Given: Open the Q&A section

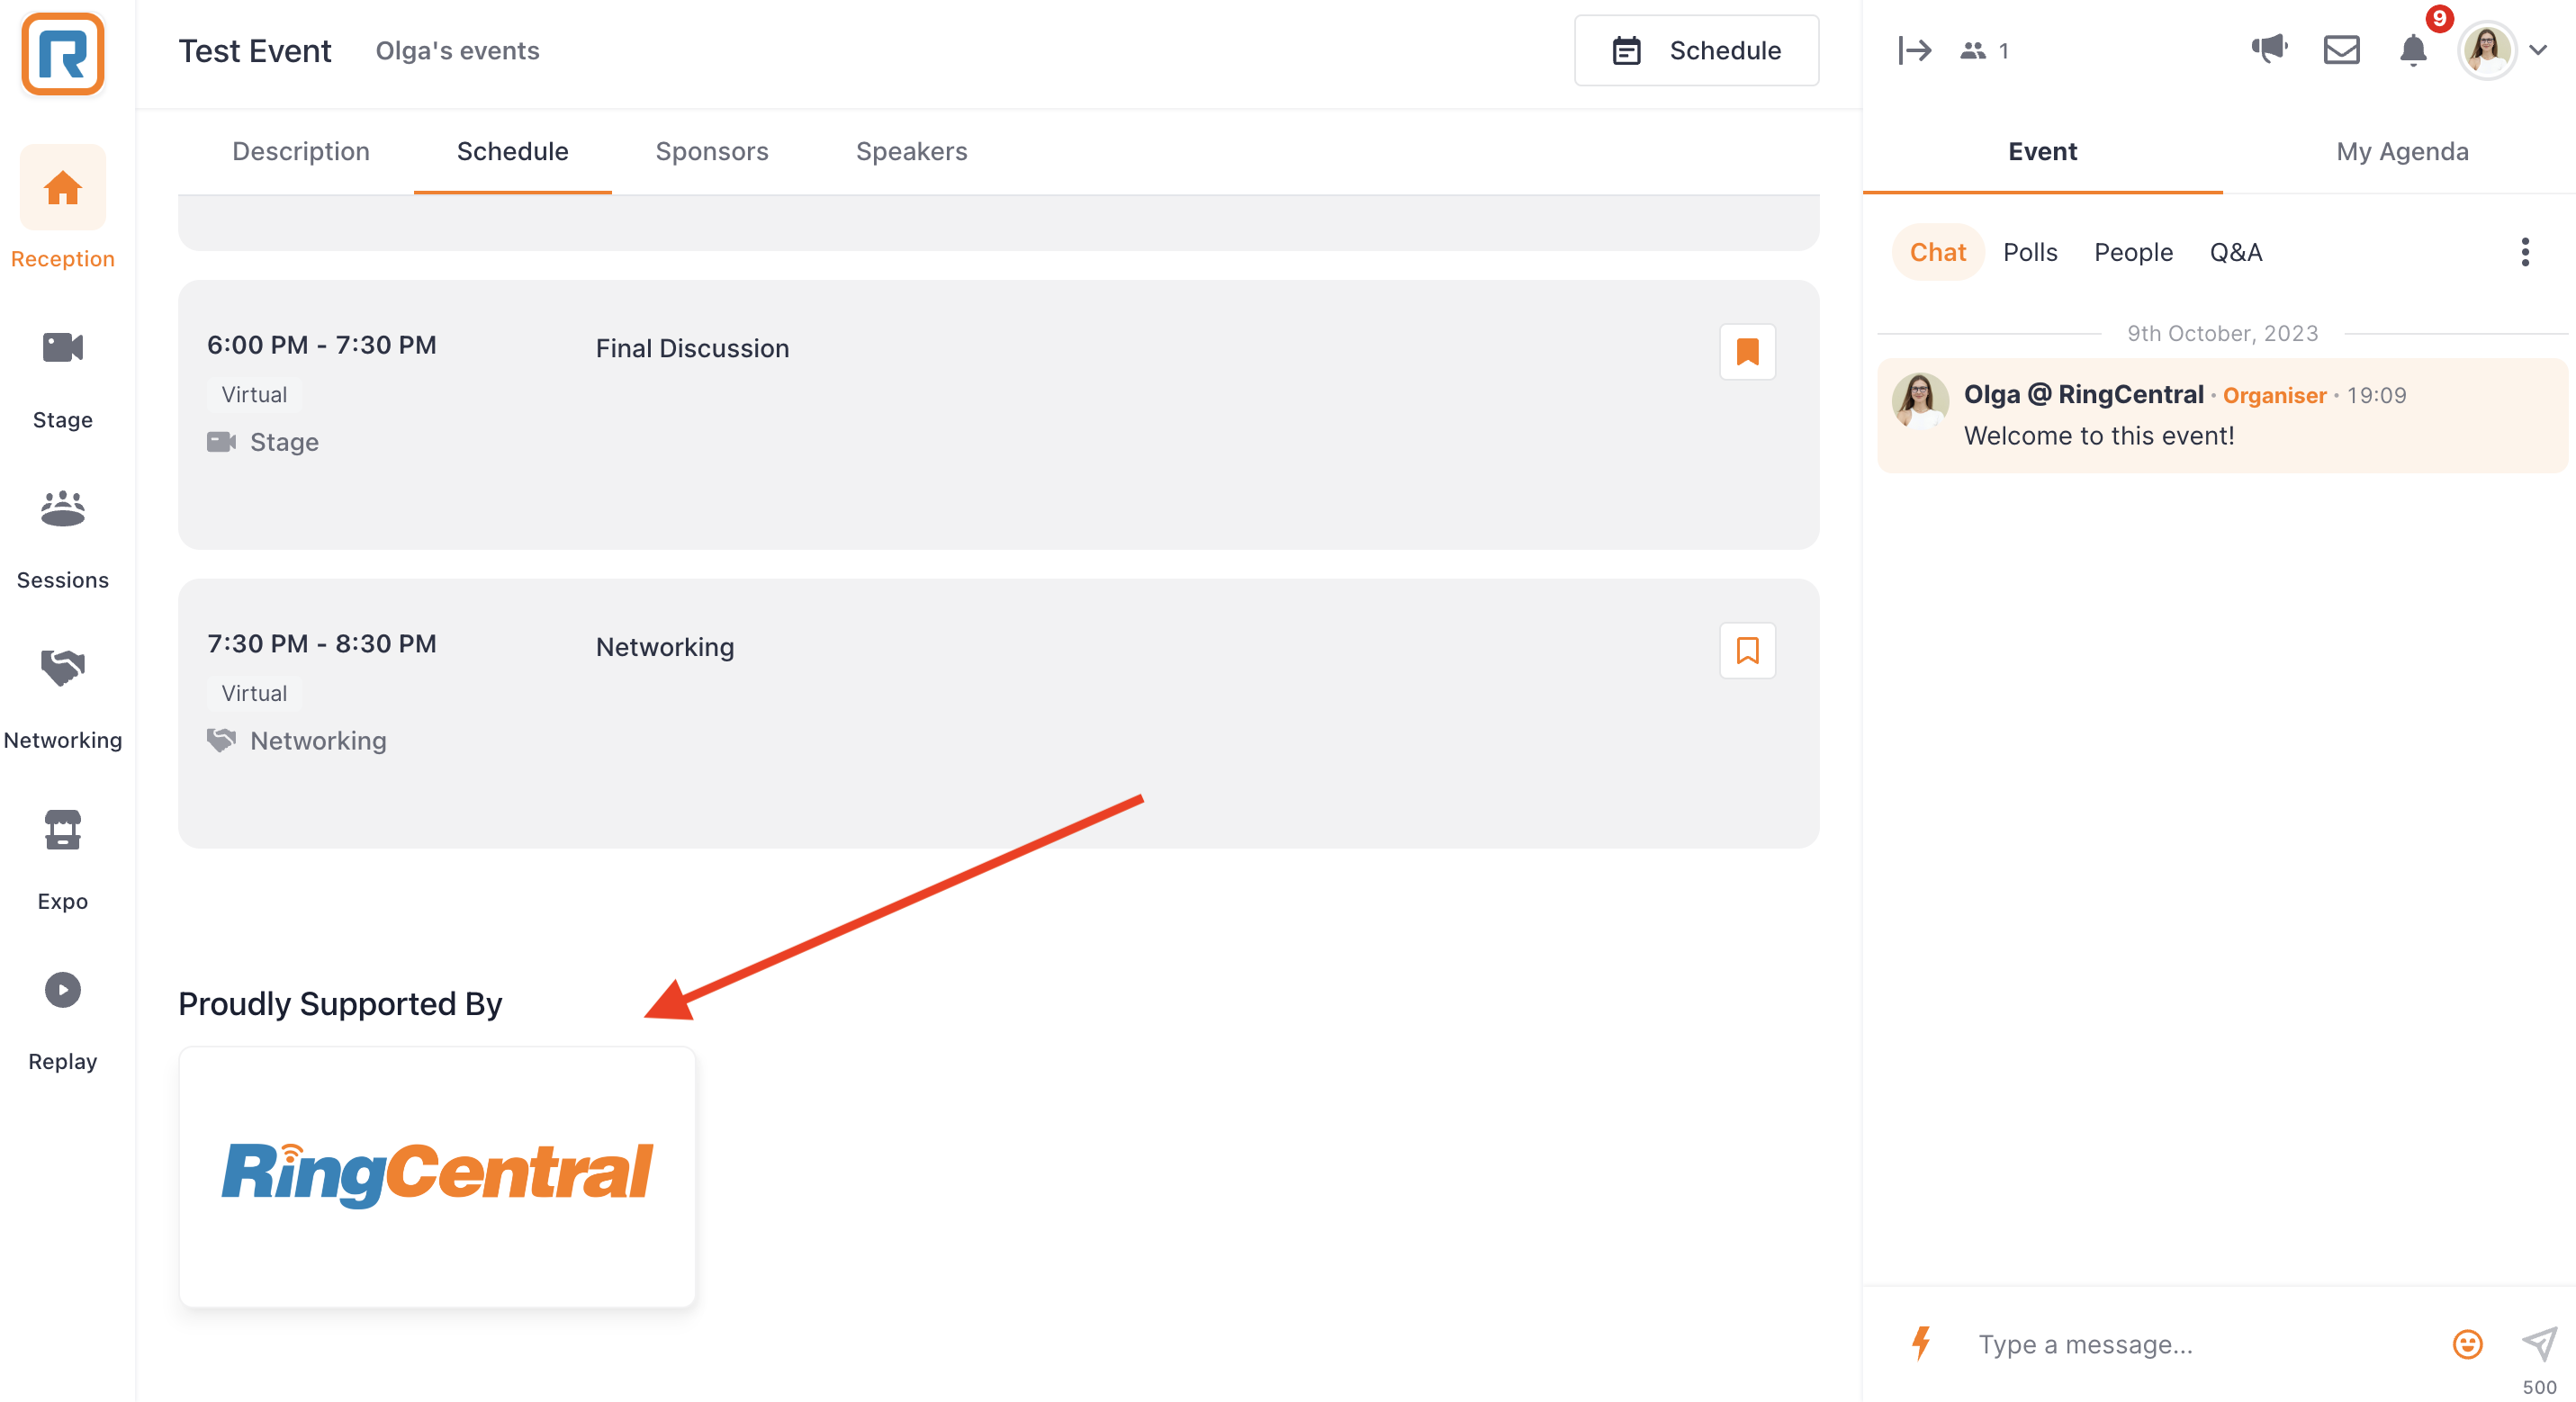Looking at the screenshot, I should (2235, 252).
